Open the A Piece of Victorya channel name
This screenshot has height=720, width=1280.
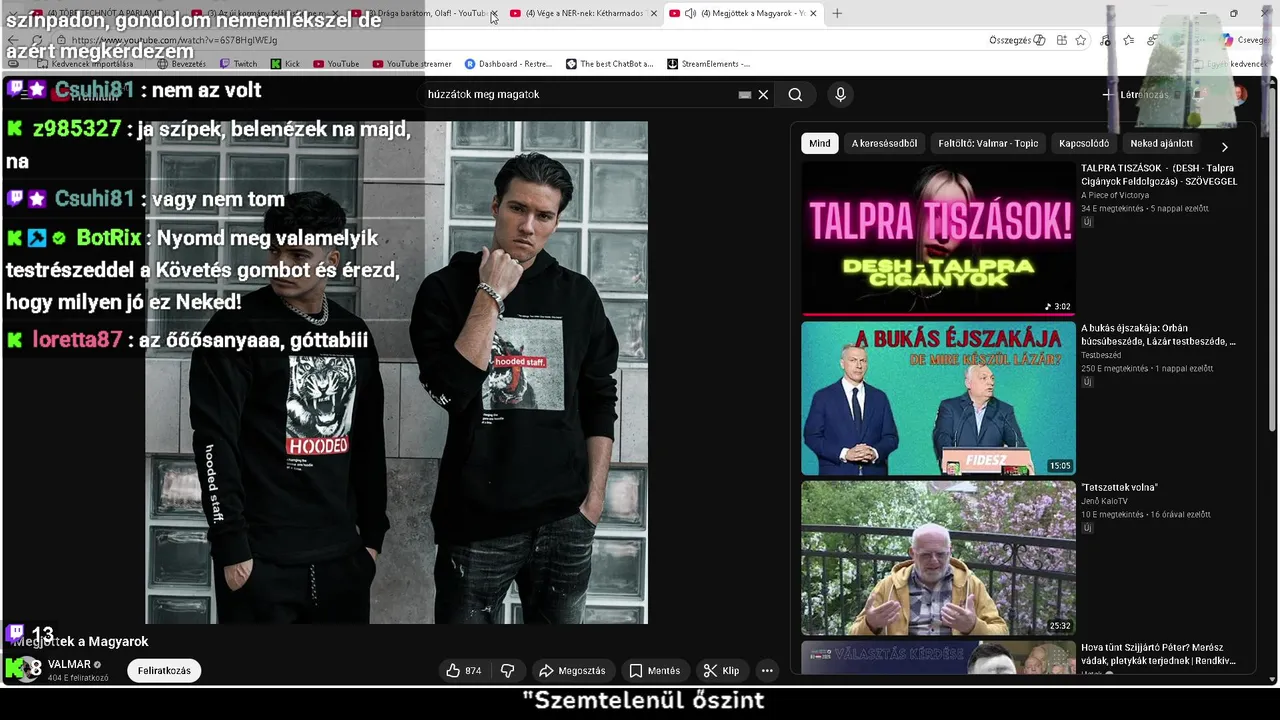click(x=1115, y=195)
